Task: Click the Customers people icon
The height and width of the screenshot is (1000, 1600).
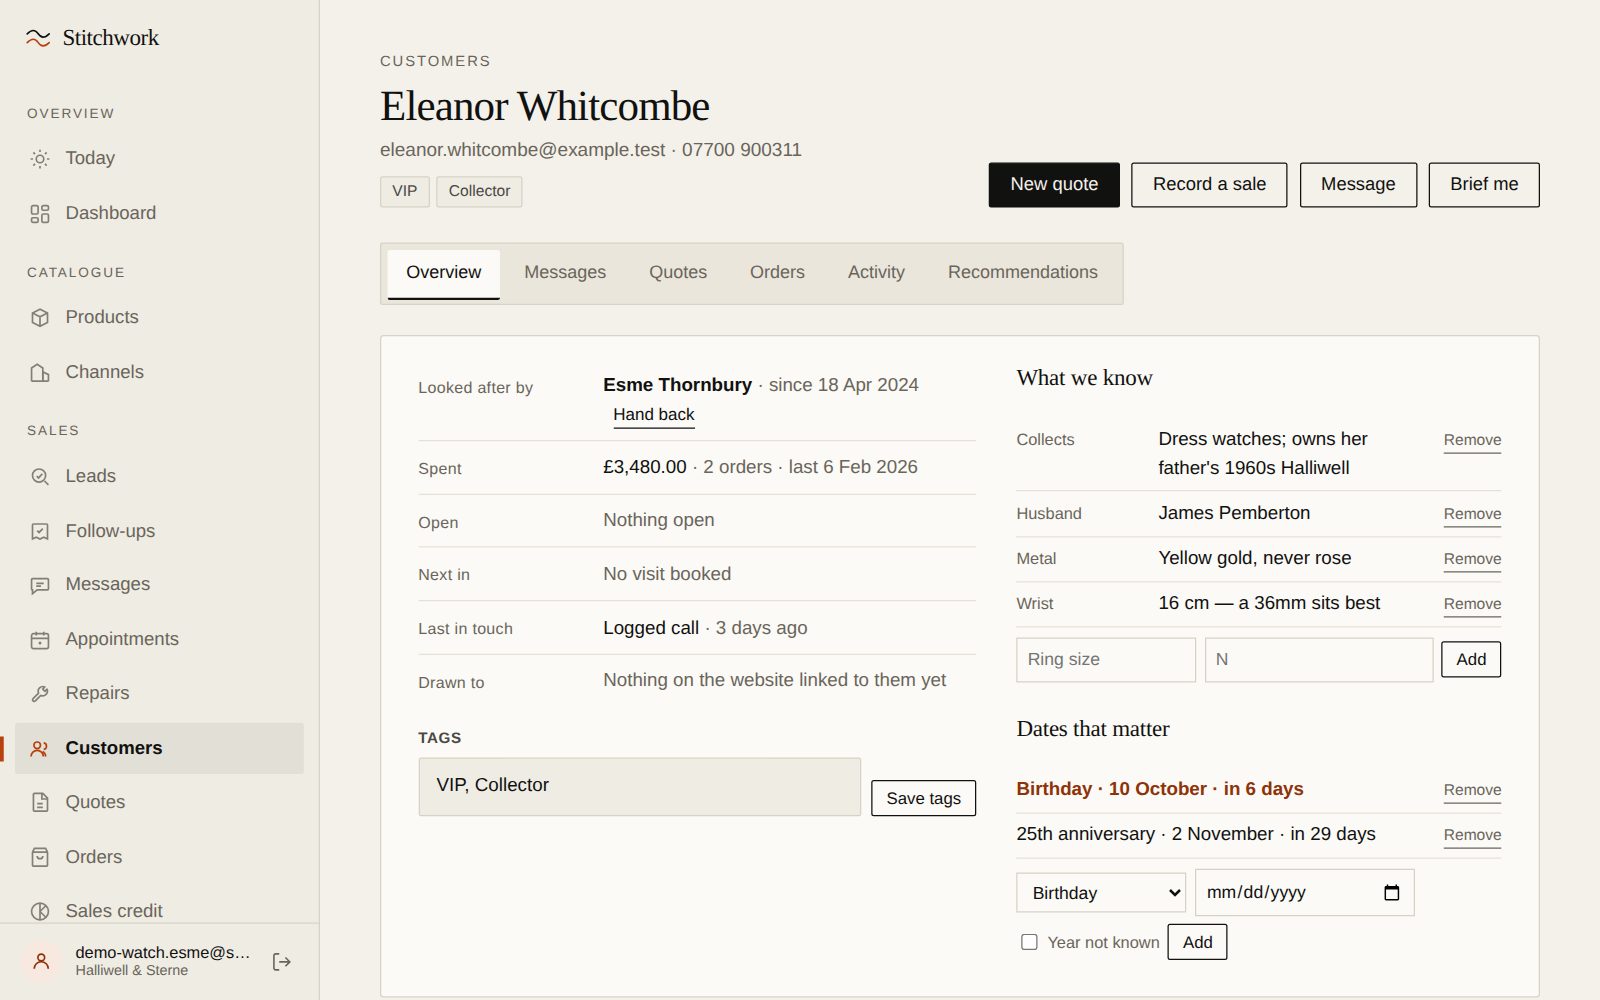Action: point(40,749)
